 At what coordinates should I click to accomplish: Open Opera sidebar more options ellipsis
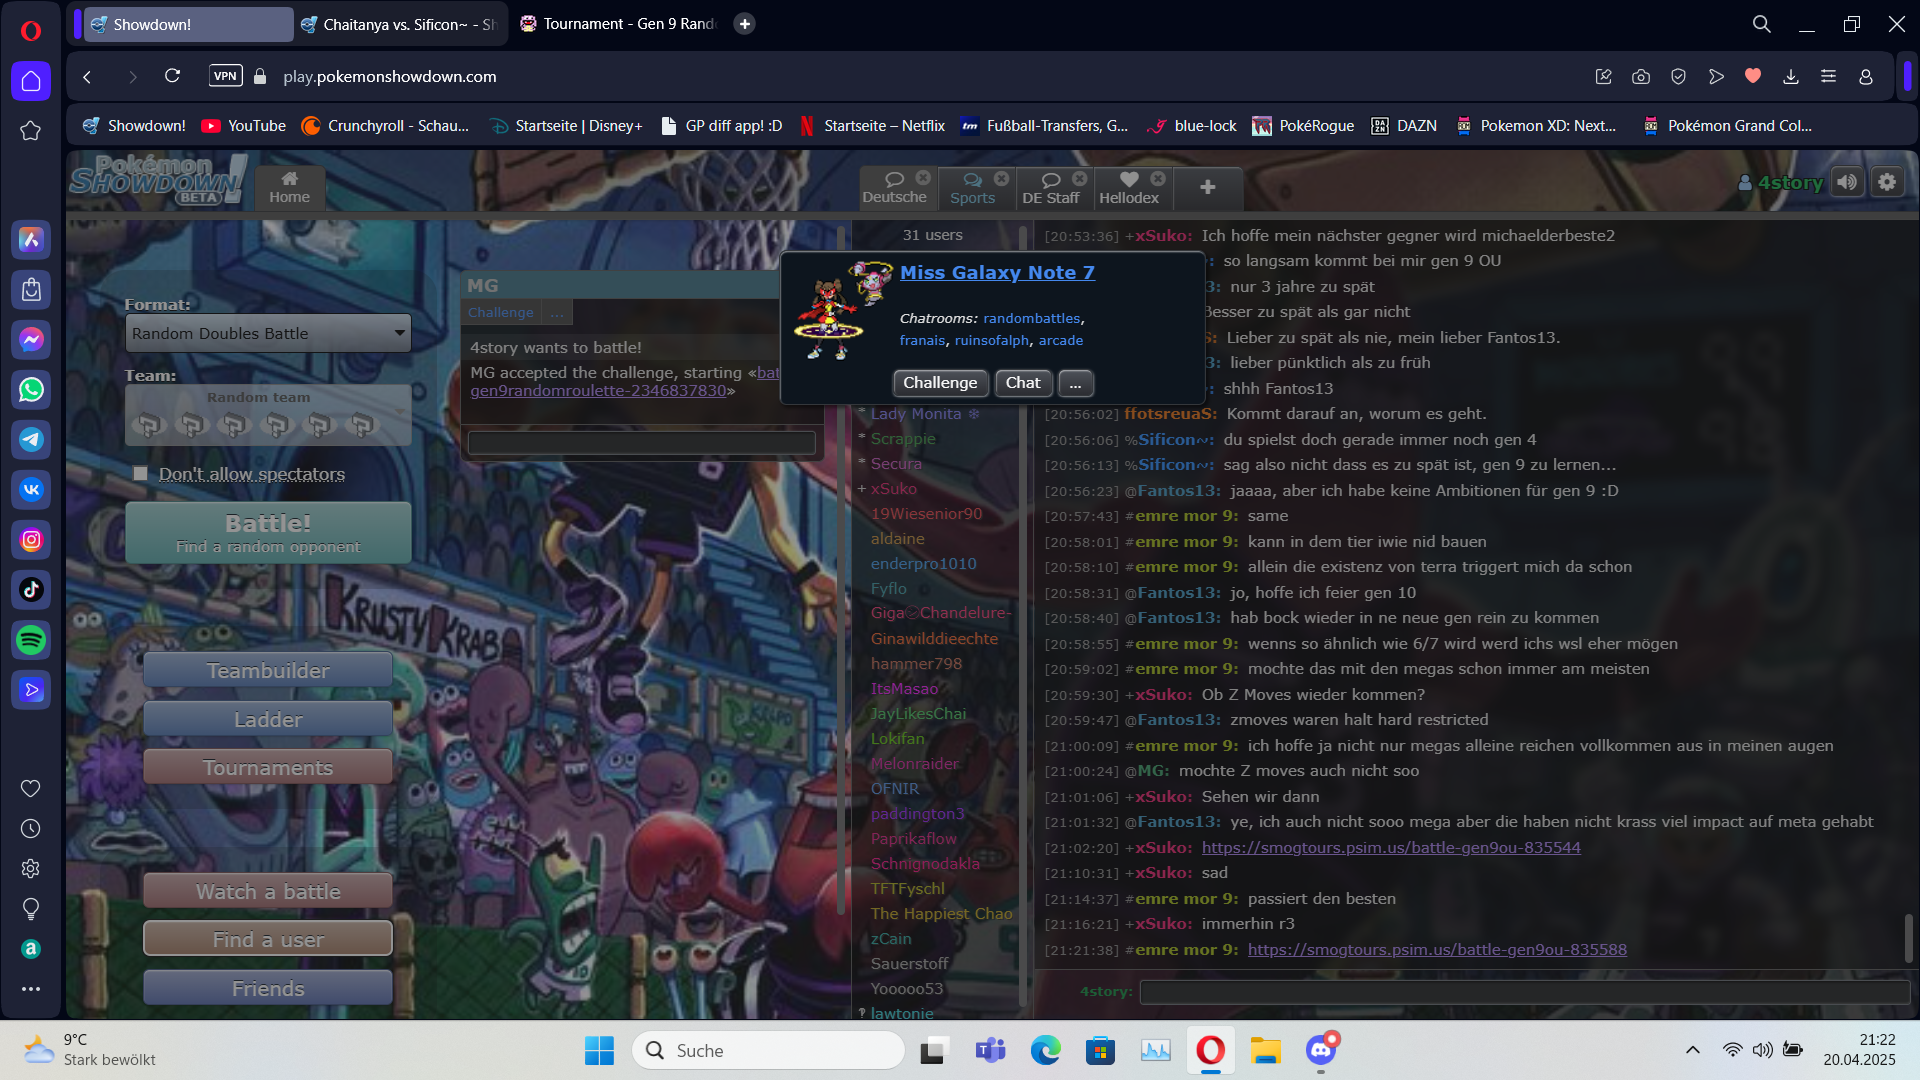click(x=31, y=989)
